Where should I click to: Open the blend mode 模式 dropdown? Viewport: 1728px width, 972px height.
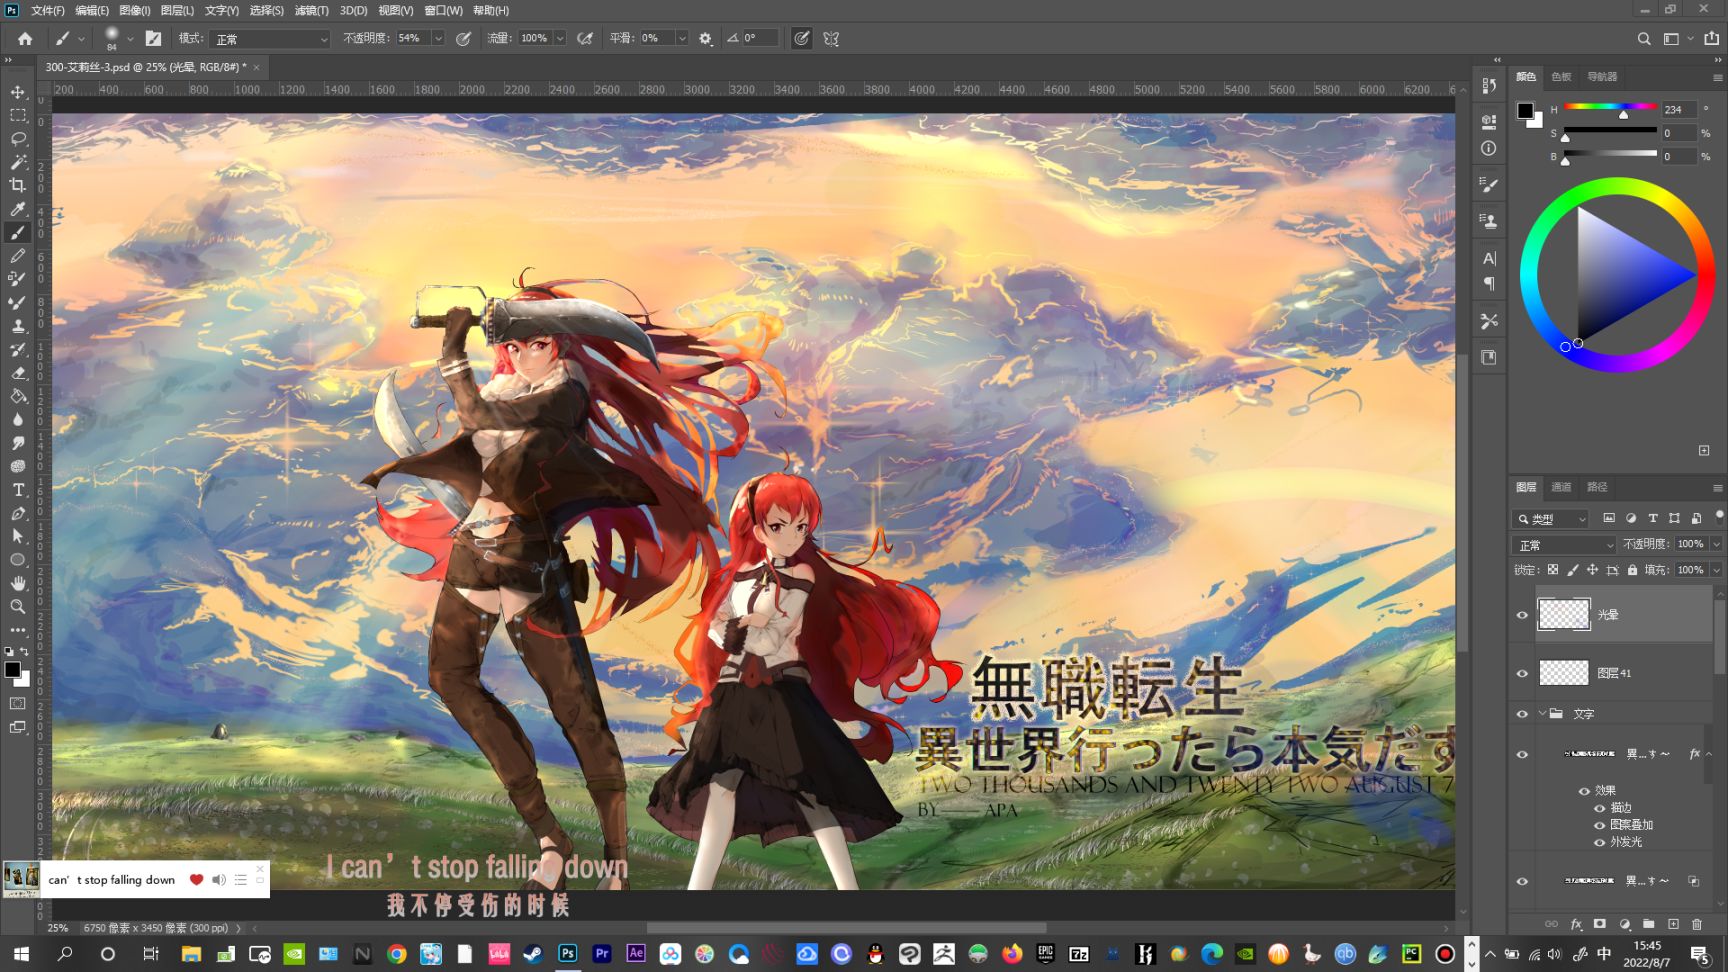(x=271, y=39)
